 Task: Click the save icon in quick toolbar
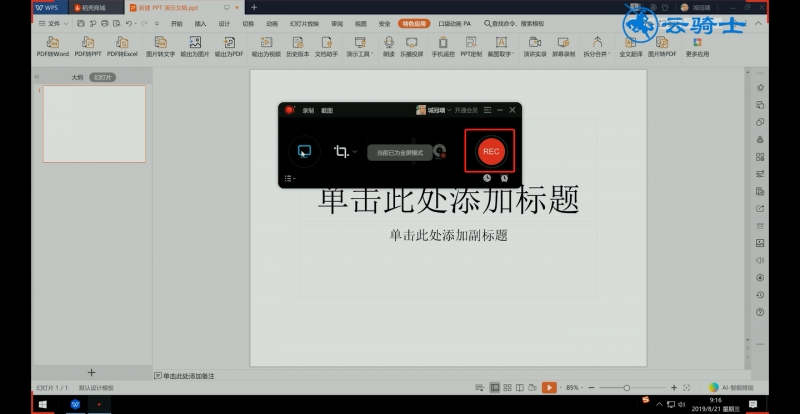pyautogui.click(x=81, y=23)
